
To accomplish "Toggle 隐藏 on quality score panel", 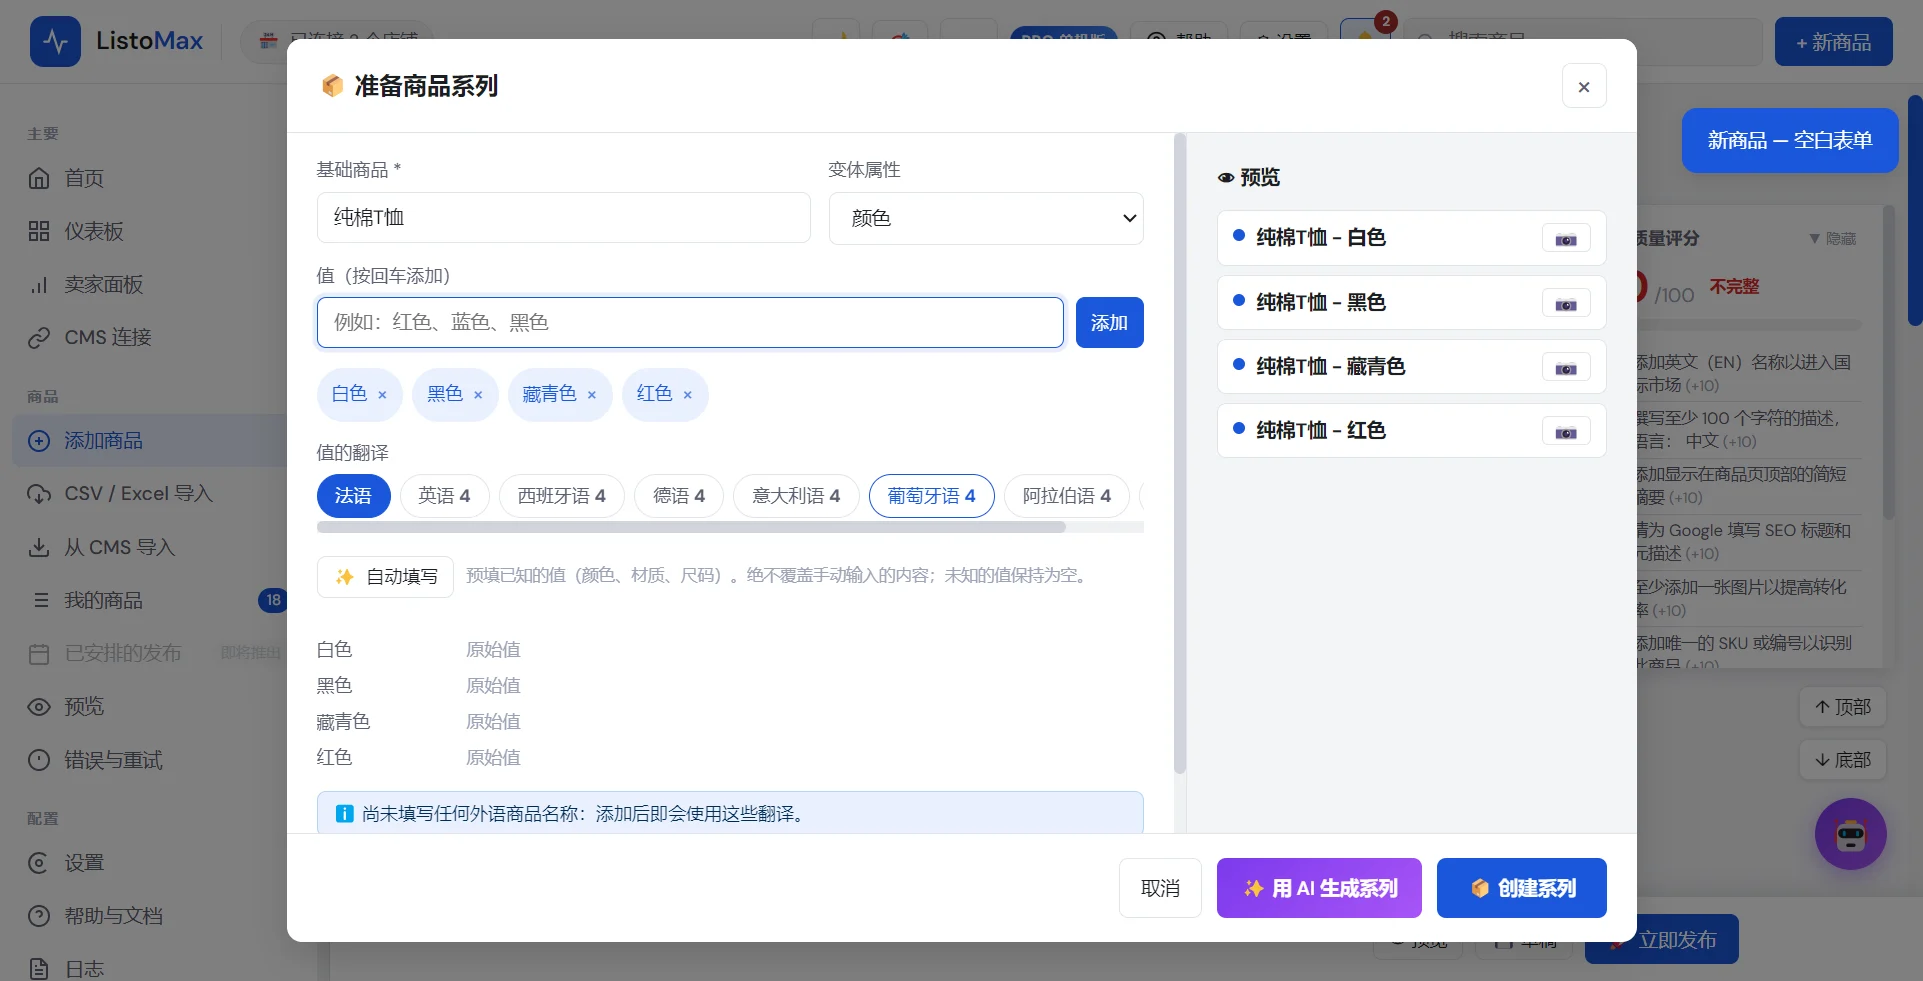I will tap(1832, 238).
